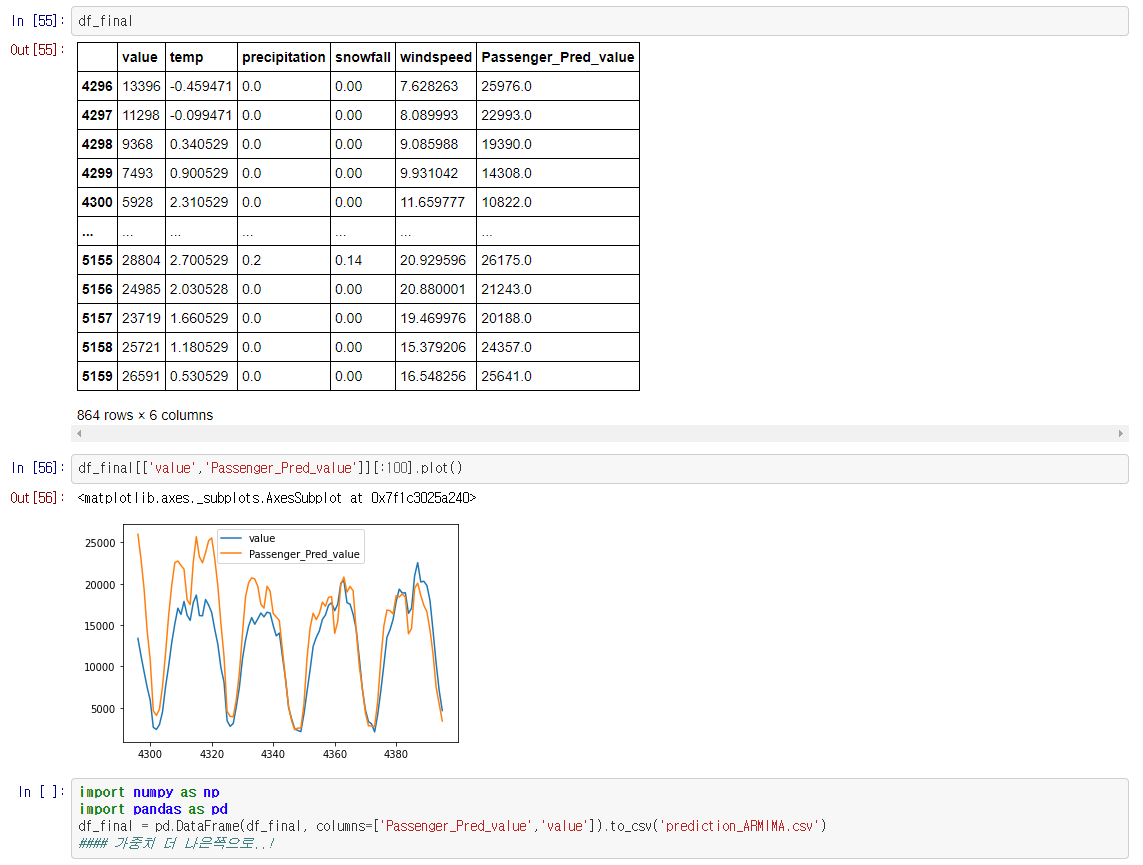Click row index 5158
The image size is (1143, 865).
(x=97, y=348)
